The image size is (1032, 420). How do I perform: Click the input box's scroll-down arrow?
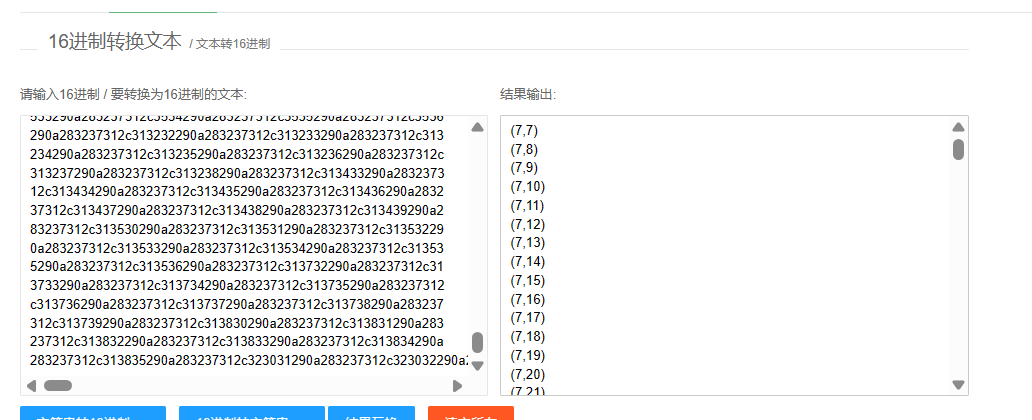click(x=478, y=365)
